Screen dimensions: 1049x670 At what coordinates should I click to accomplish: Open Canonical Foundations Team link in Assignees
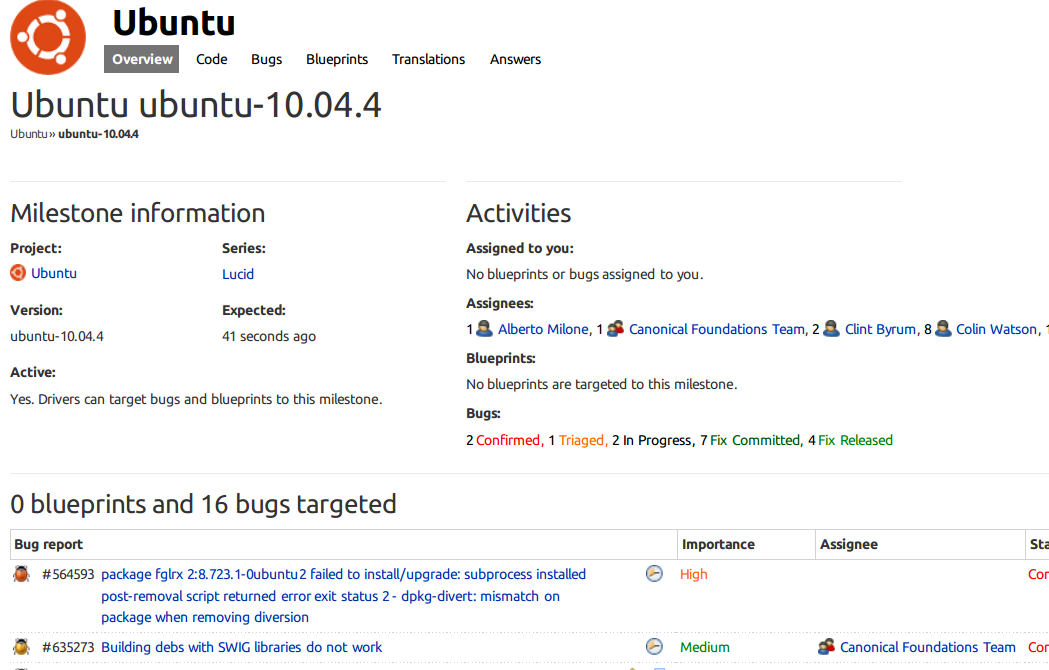pos(717,329)
